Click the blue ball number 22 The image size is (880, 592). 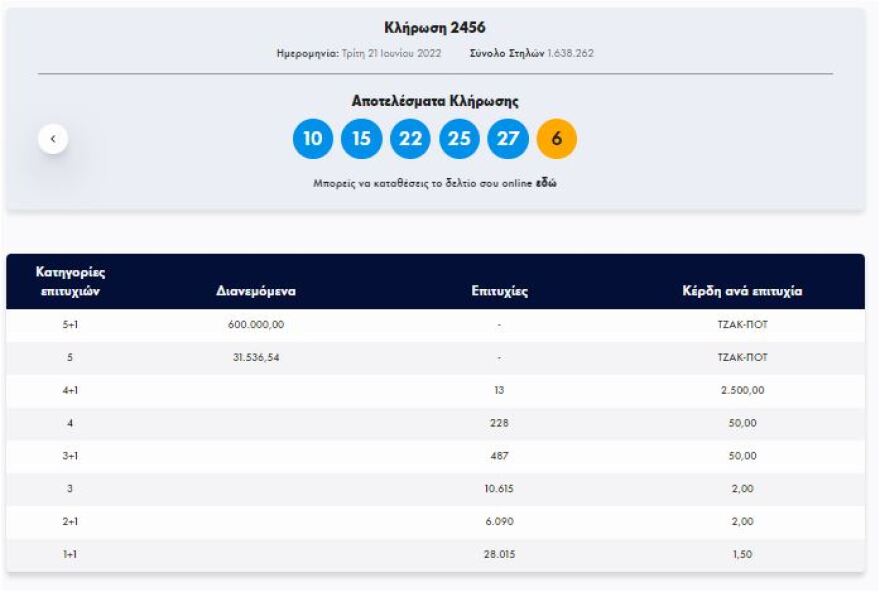coord(410,139)
